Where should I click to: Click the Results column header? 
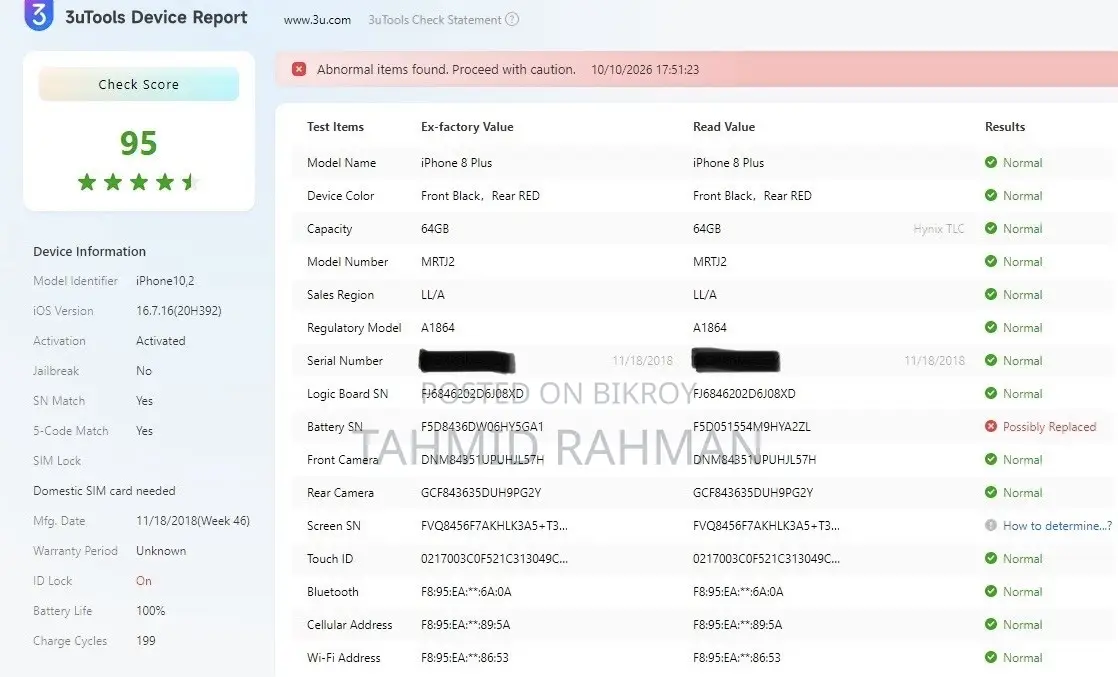[x=1005, y=126]
